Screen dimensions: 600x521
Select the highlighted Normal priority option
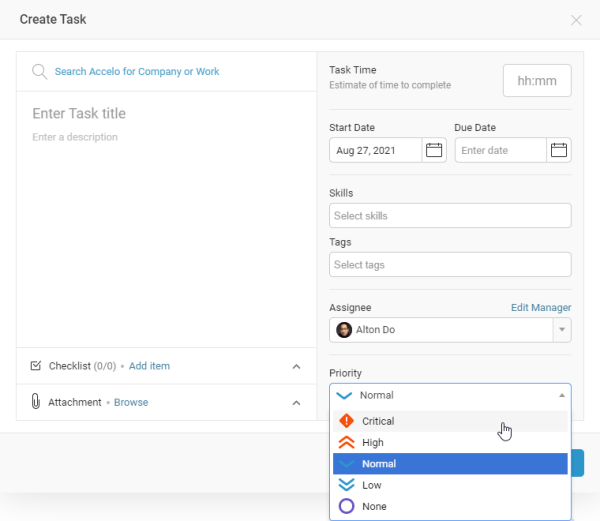[x=378, y=464]
